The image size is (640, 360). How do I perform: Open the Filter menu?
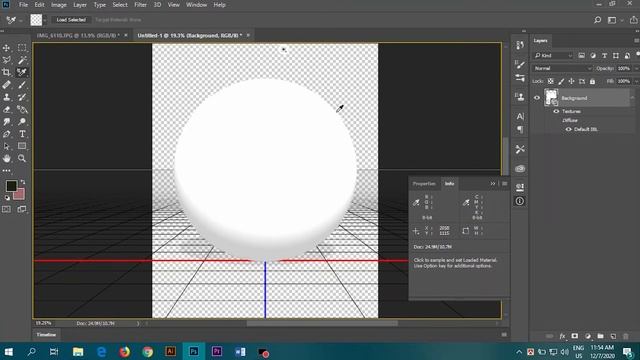point(140,5)
